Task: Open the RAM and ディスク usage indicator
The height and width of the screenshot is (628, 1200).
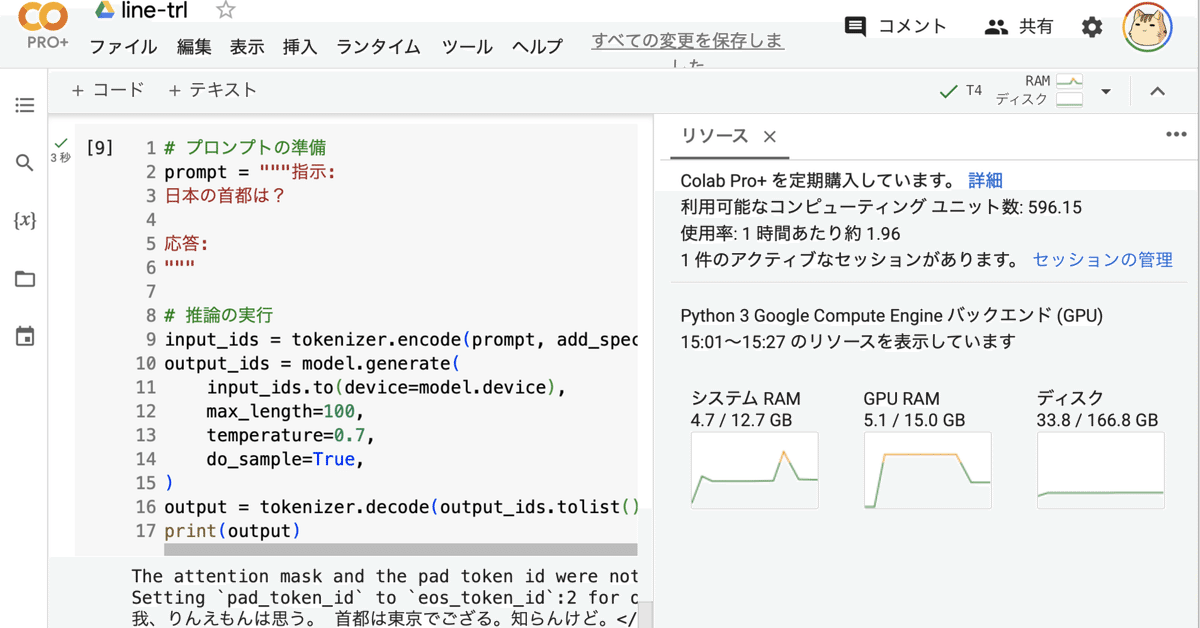Action: click(x=1040, y=90)
